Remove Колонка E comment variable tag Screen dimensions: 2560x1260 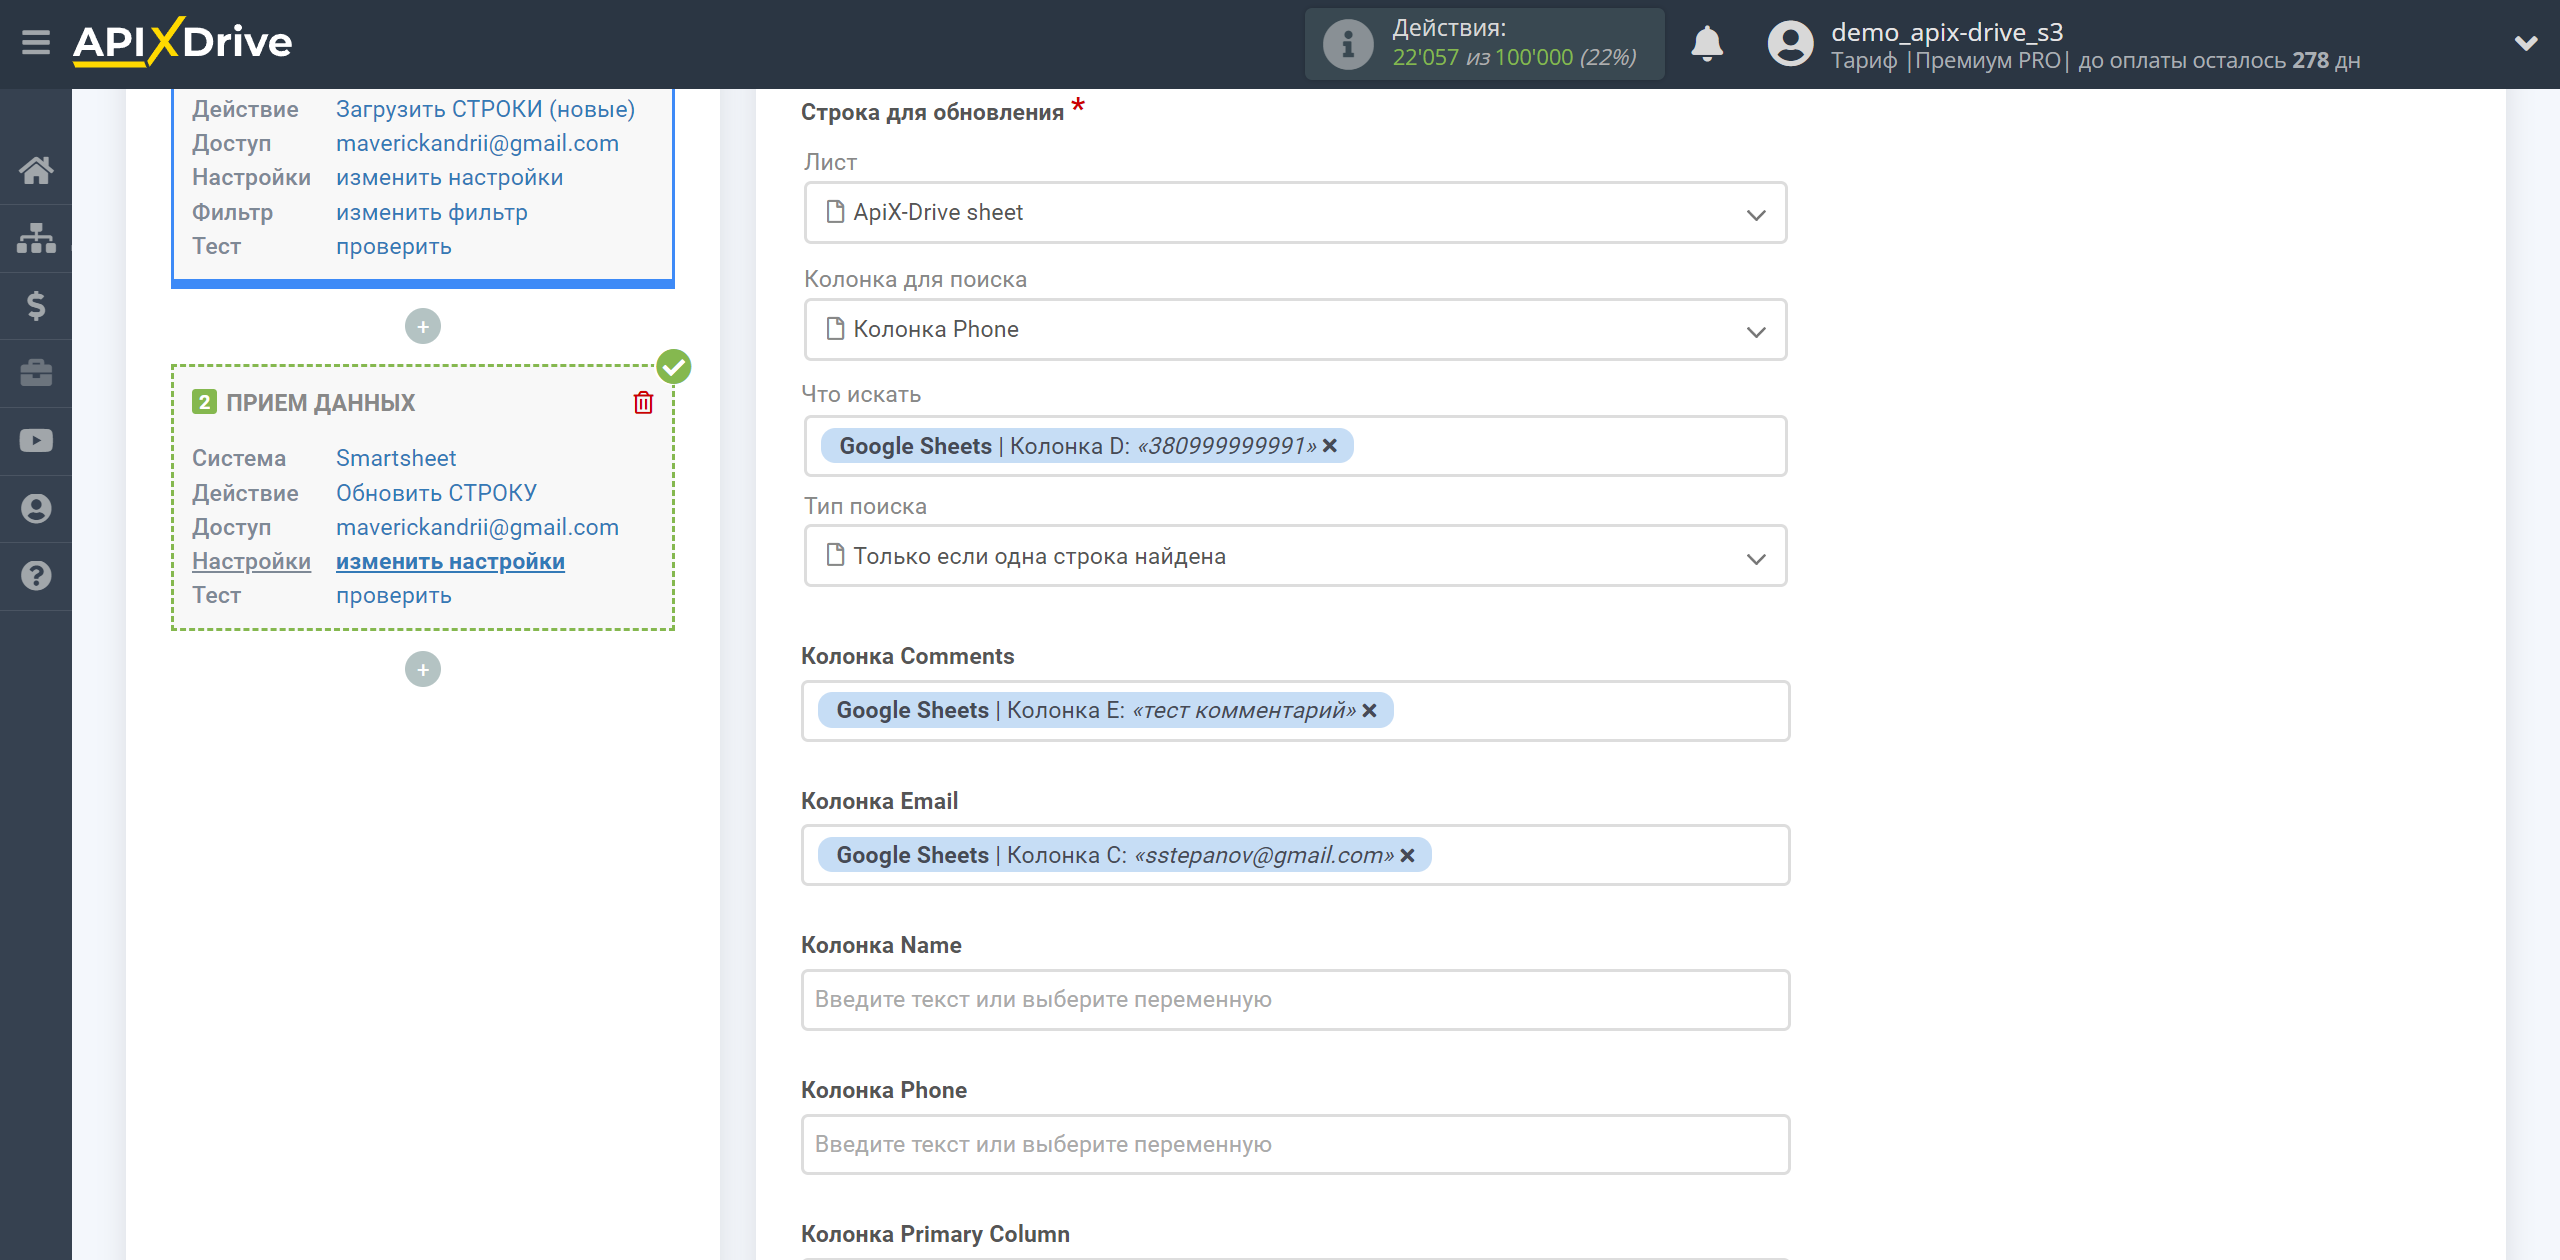1369,710
